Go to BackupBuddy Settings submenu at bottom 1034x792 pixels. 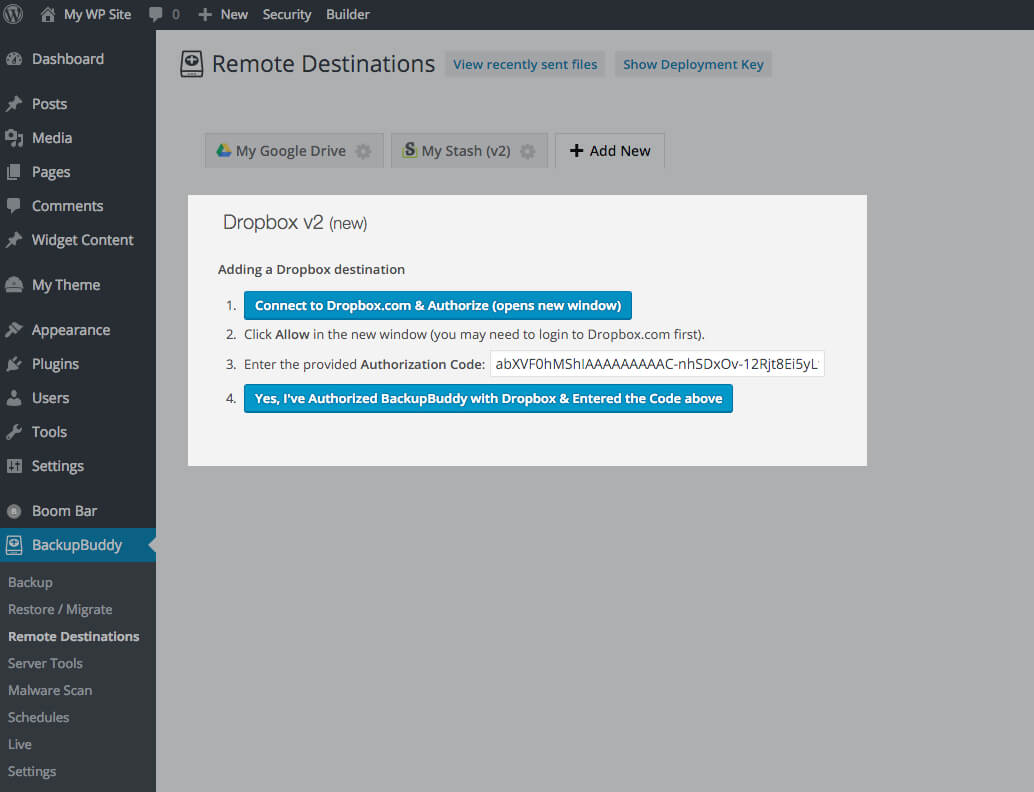32,772
